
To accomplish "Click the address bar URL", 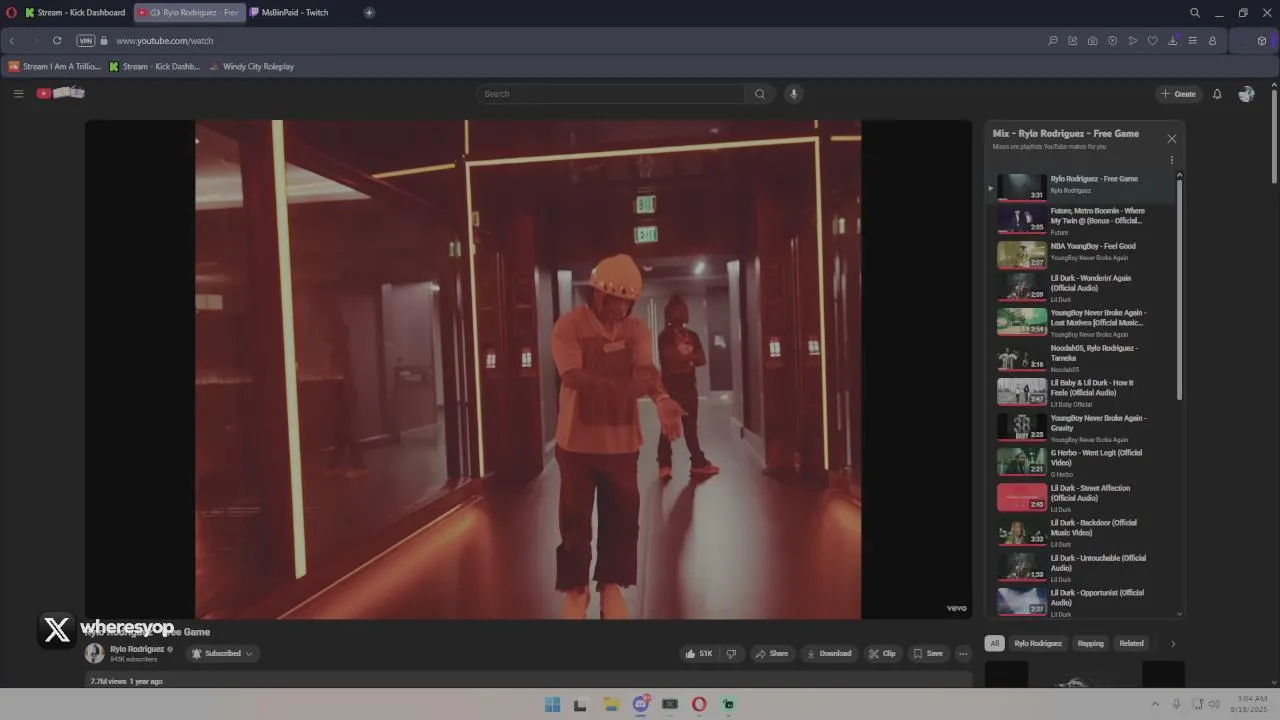I will (x=165, y=41).
